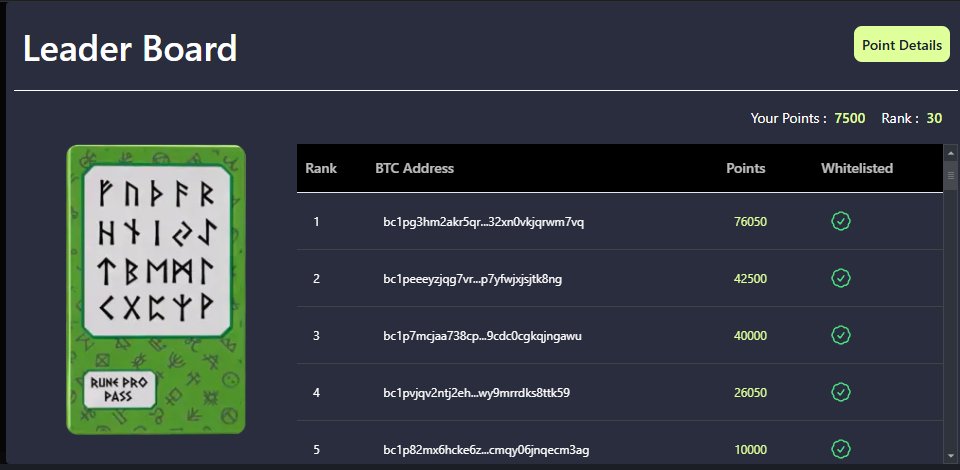Click the Whitelisted column header
The width and height of the screenshot is (960, 470).
[857, 168]
